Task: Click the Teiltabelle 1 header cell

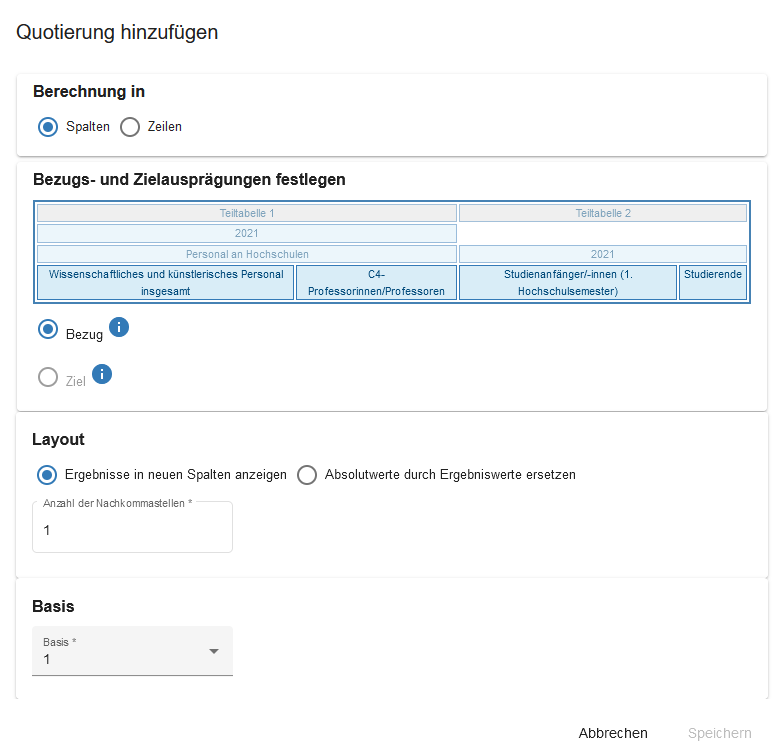Action: (x=247, y=213)
